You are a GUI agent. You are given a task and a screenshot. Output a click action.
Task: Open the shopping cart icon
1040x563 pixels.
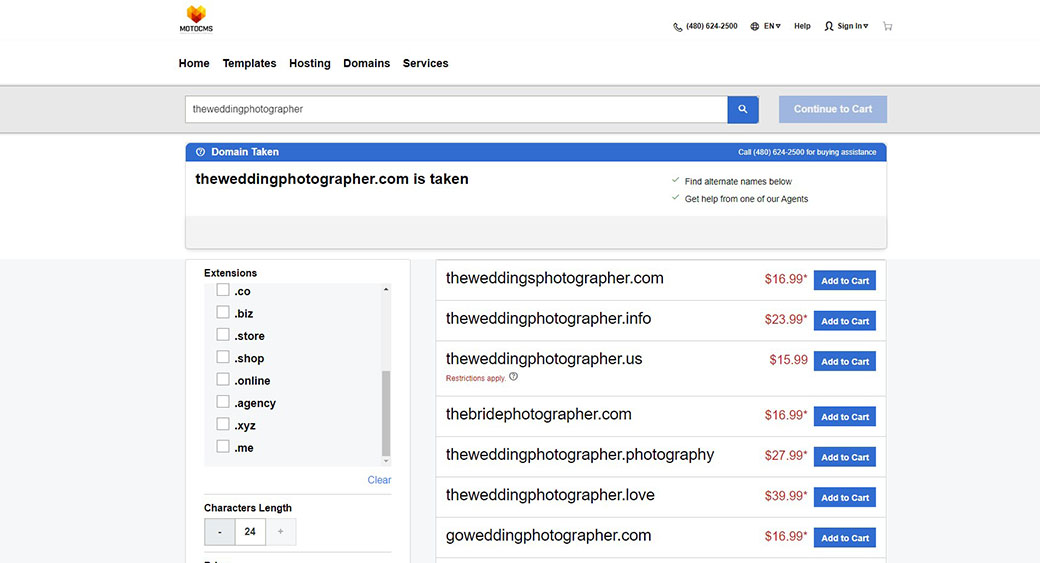click(887, 26)
